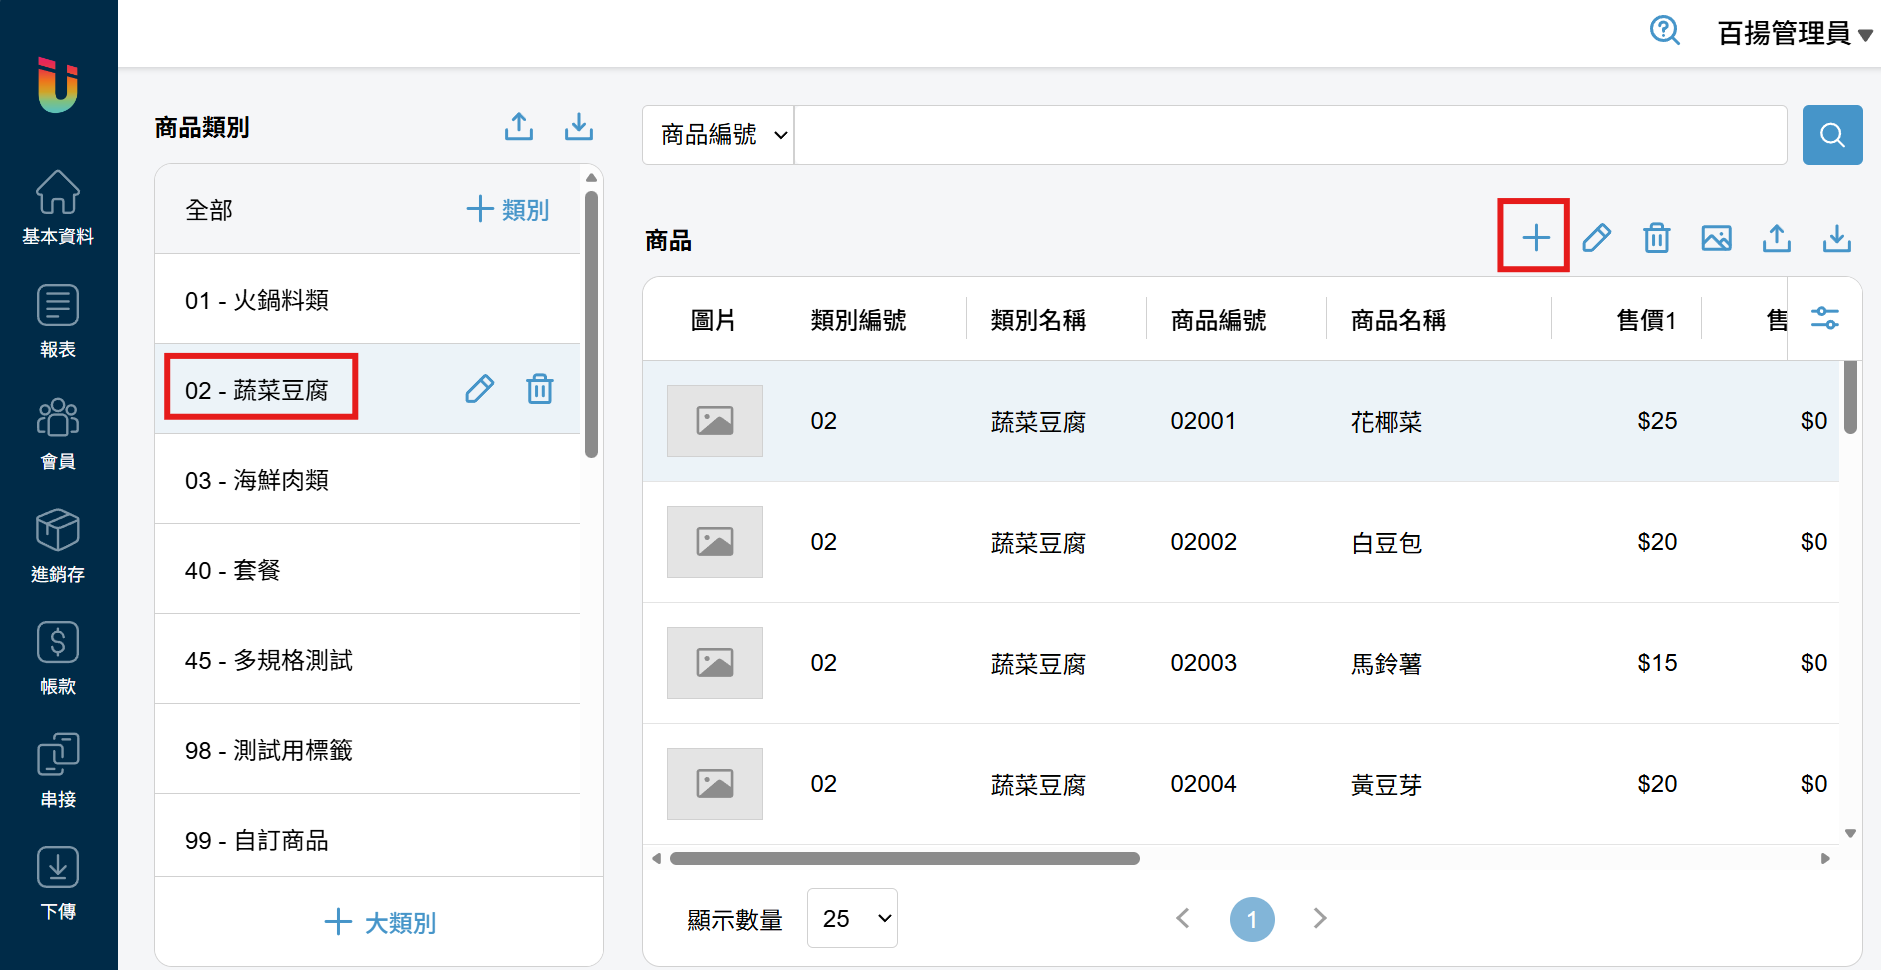Open the 百揚管理員 user menu
This screenshot has width=1881, height=970.
pyautogui.click(x=1793, y=34)
